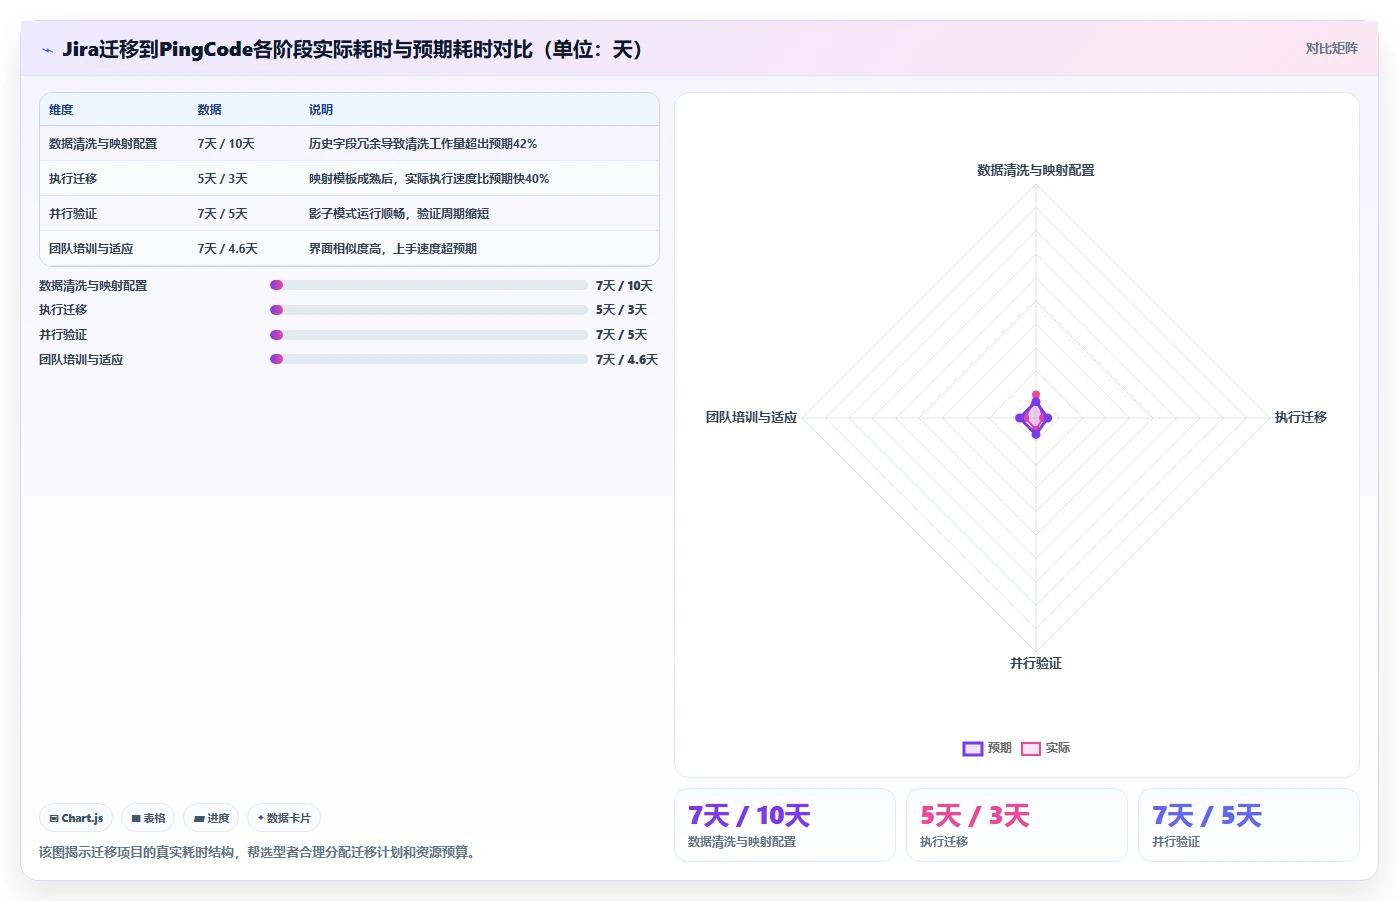Select the 执行迁移 cell in the table

[73, 179]
